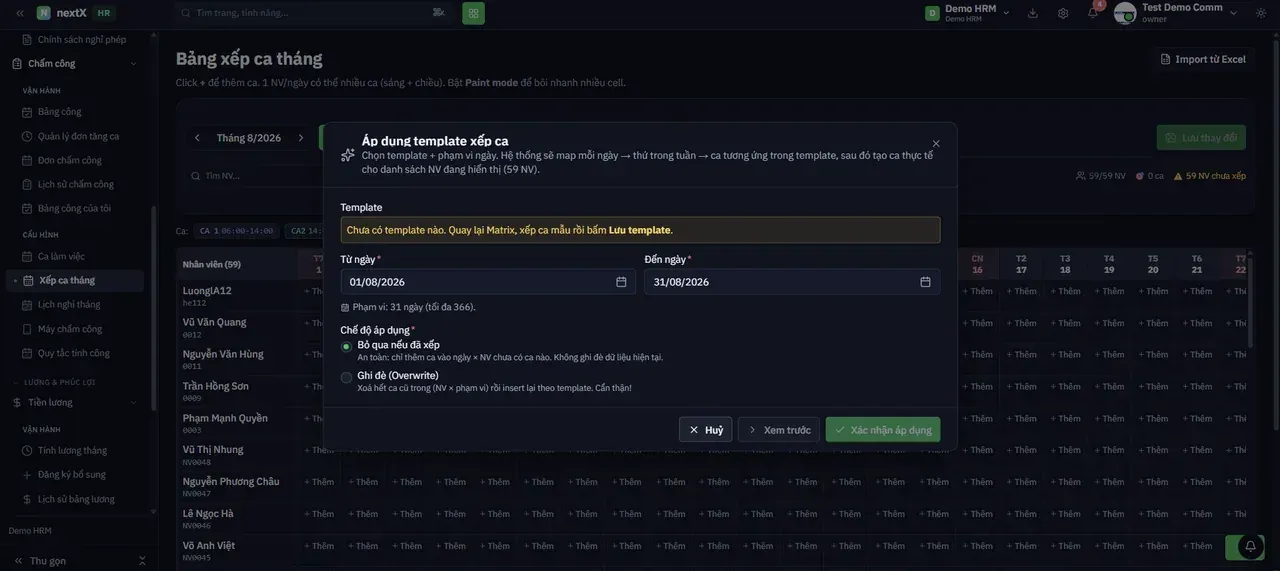
Task: Click the Huỷ cancel button
Action: (x=705, y=430)
